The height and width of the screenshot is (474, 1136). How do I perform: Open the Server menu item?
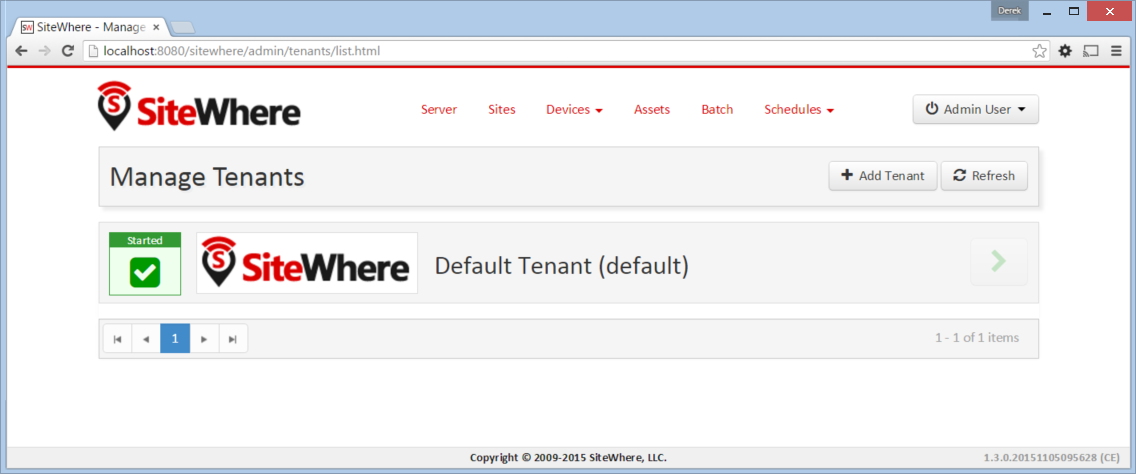439,109
